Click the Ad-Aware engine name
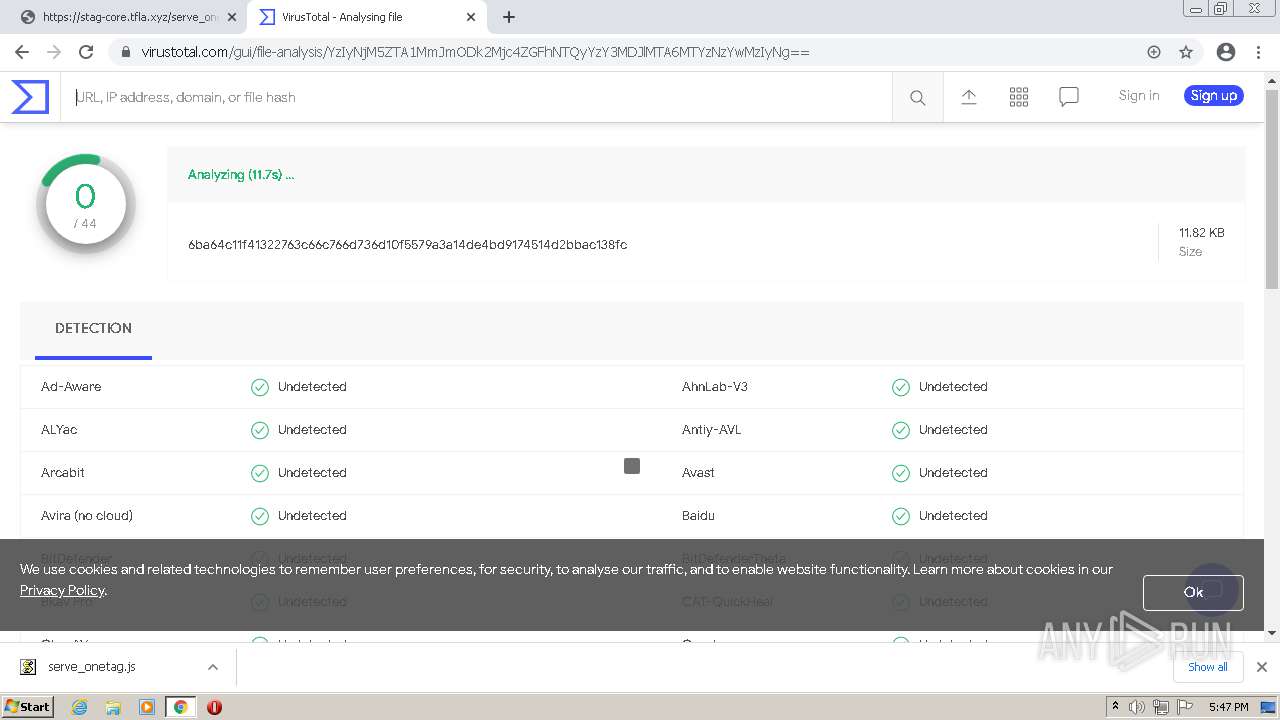1280x720 pixels. (71, 387)
